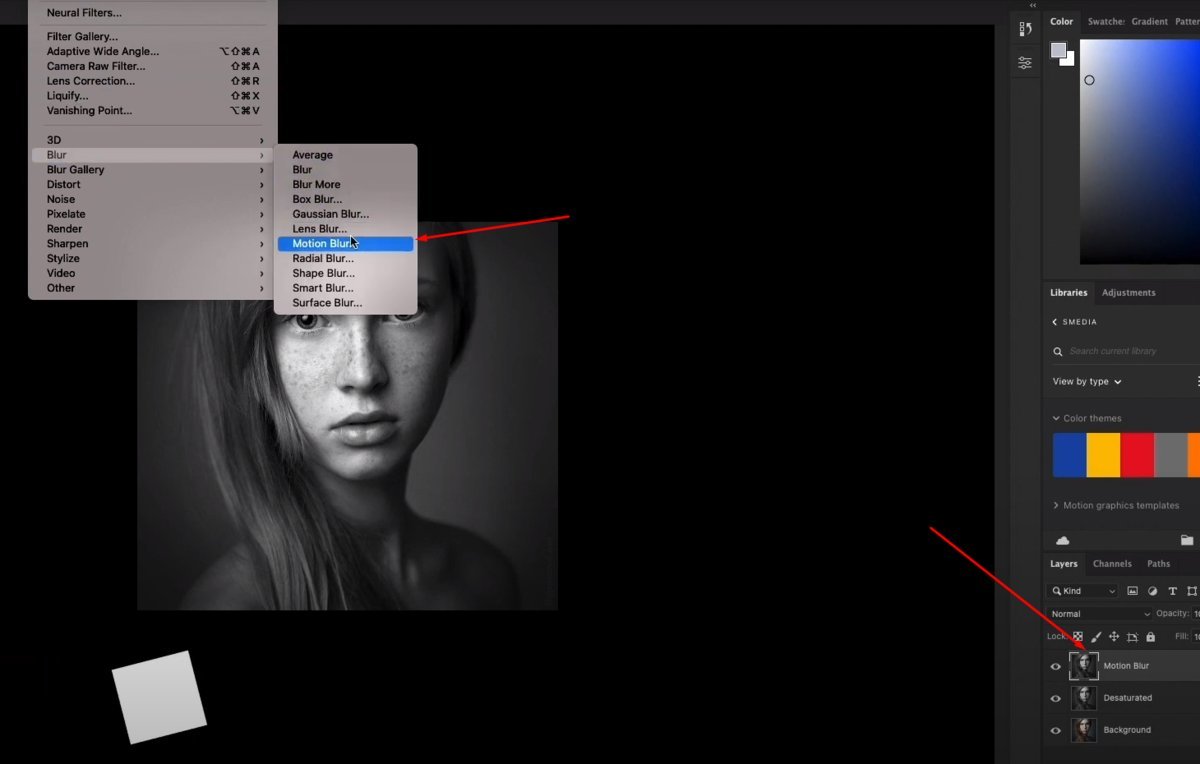Open the Adjustments tab

click(x=1128, y=293)
